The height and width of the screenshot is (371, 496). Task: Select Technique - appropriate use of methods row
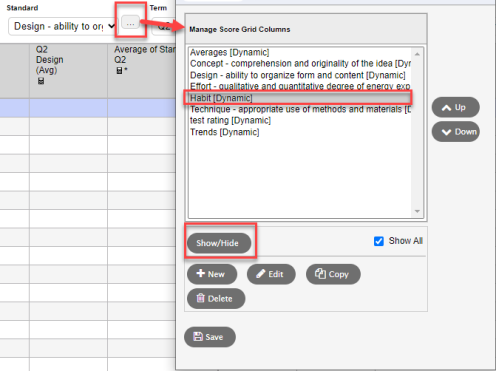pos(300,109)
